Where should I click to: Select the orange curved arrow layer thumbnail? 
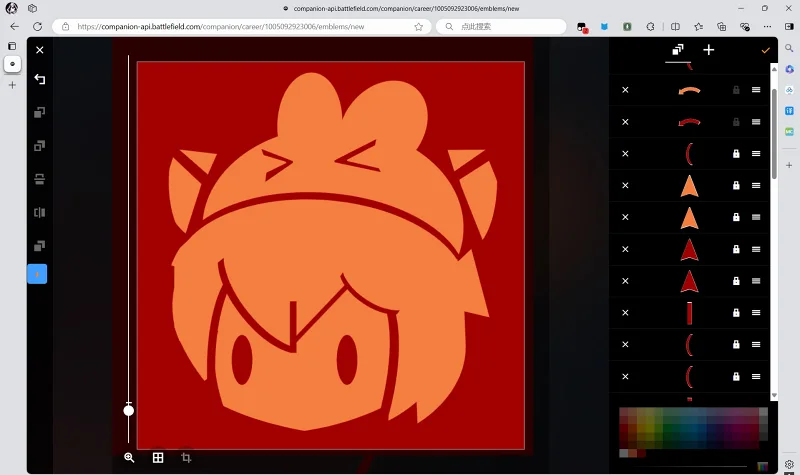[x=689, y=91]
